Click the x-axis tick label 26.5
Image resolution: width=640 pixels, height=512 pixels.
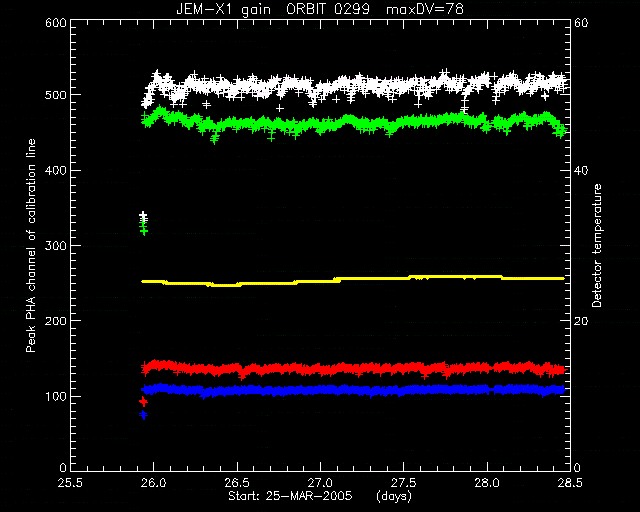coord(237,483)
